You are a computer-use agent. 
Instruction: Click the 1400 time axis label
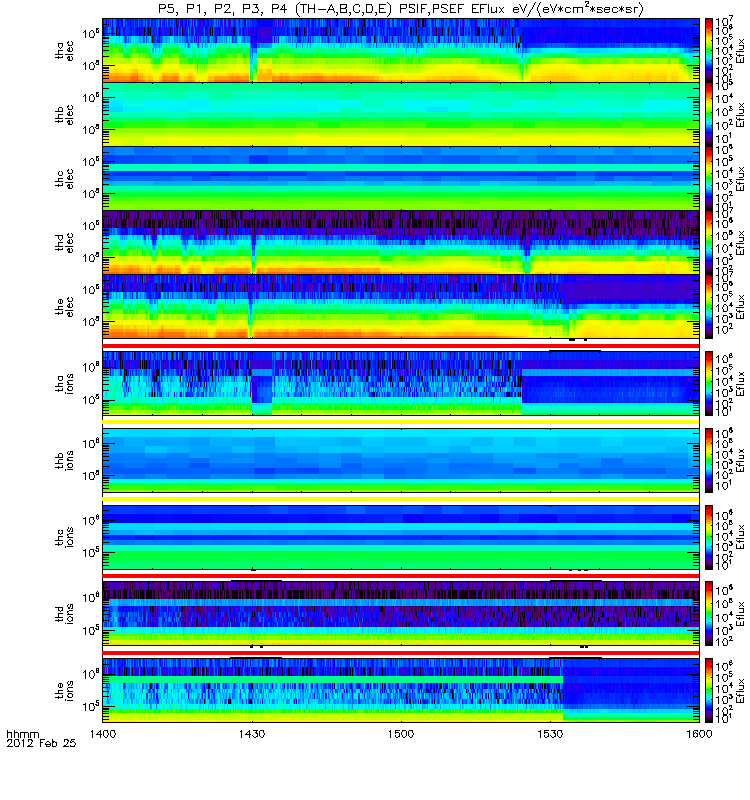pos(103,734)
